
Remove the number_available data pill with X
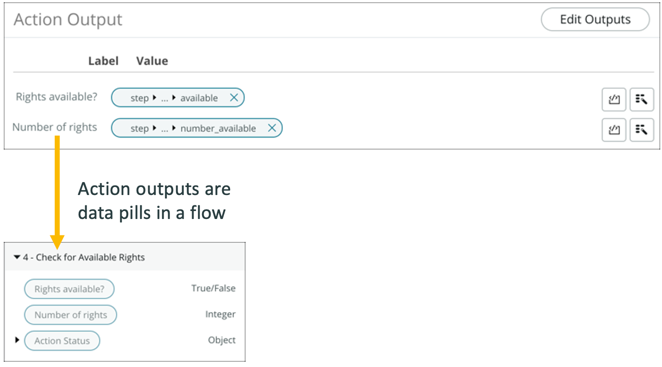tap(272, 128)
